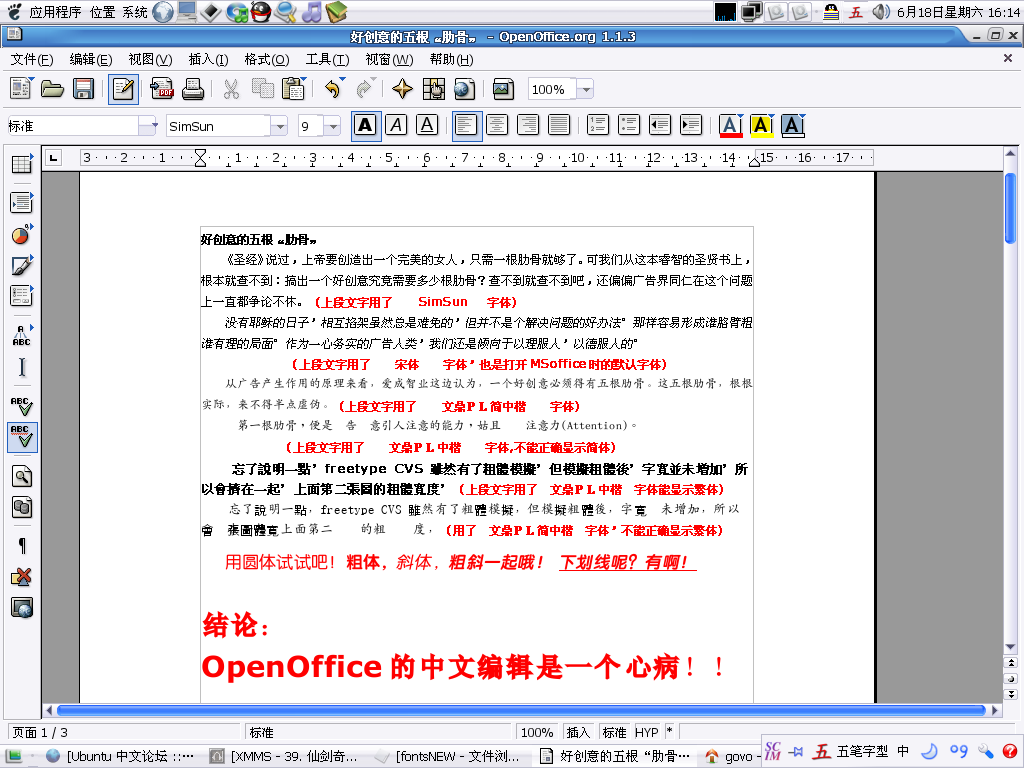The height and width of the screenshot is (768, 1024).
Task: Increase paragraph indent
Action: coord(690,125)
